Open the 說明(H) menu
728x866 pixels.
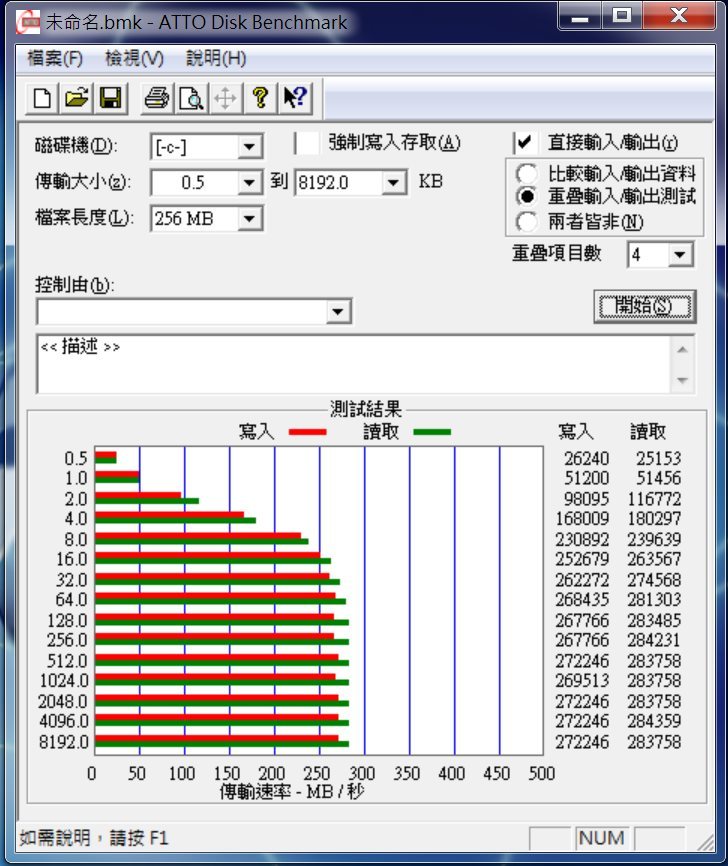(216, 58)
